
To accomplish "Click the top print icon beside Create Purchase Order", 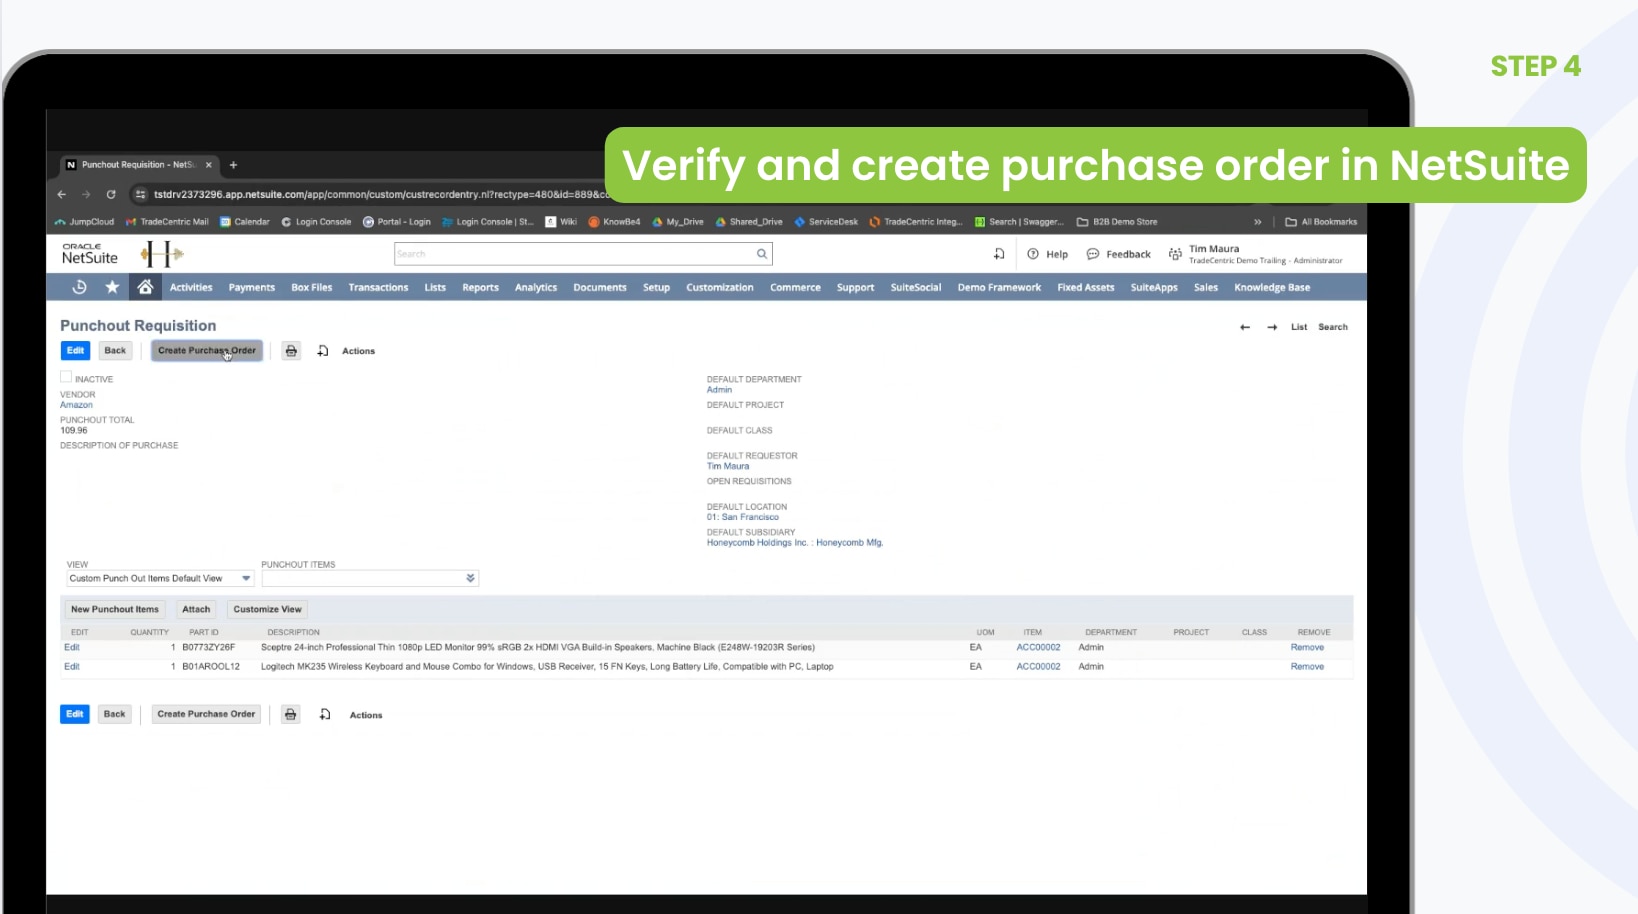I will (x=291, y=351).
